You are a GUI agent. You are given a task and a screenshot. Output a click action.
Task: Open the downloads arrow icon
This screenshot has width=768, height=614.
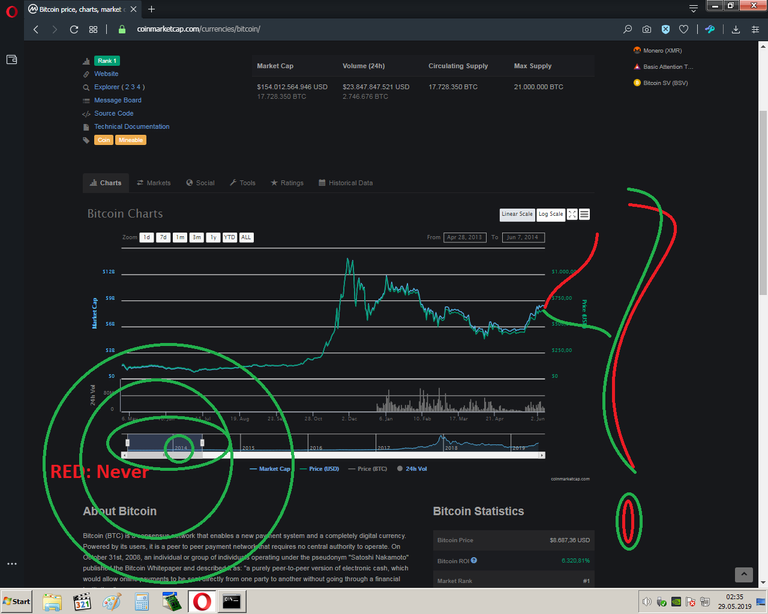tap(736, 29)
